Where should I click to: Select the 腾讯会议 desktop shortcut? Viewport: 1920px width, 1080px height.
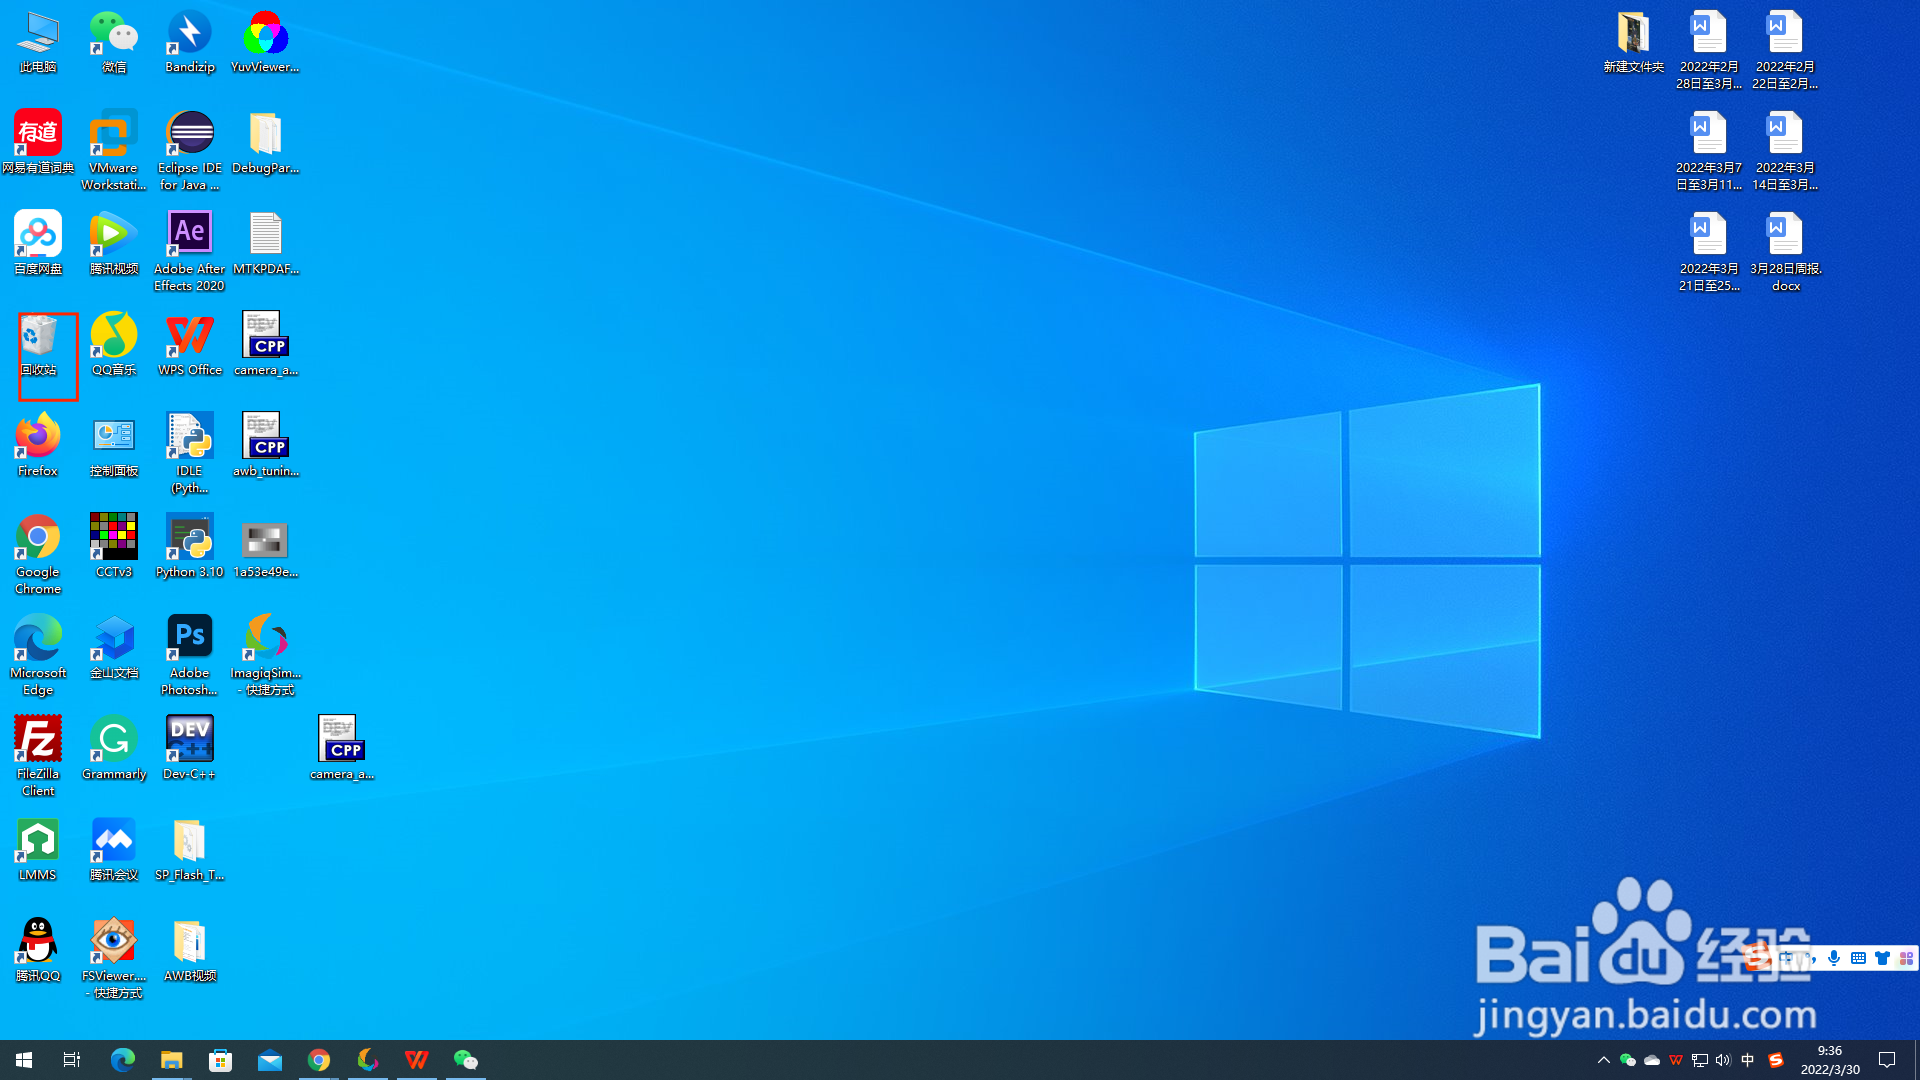click(114, 850)
